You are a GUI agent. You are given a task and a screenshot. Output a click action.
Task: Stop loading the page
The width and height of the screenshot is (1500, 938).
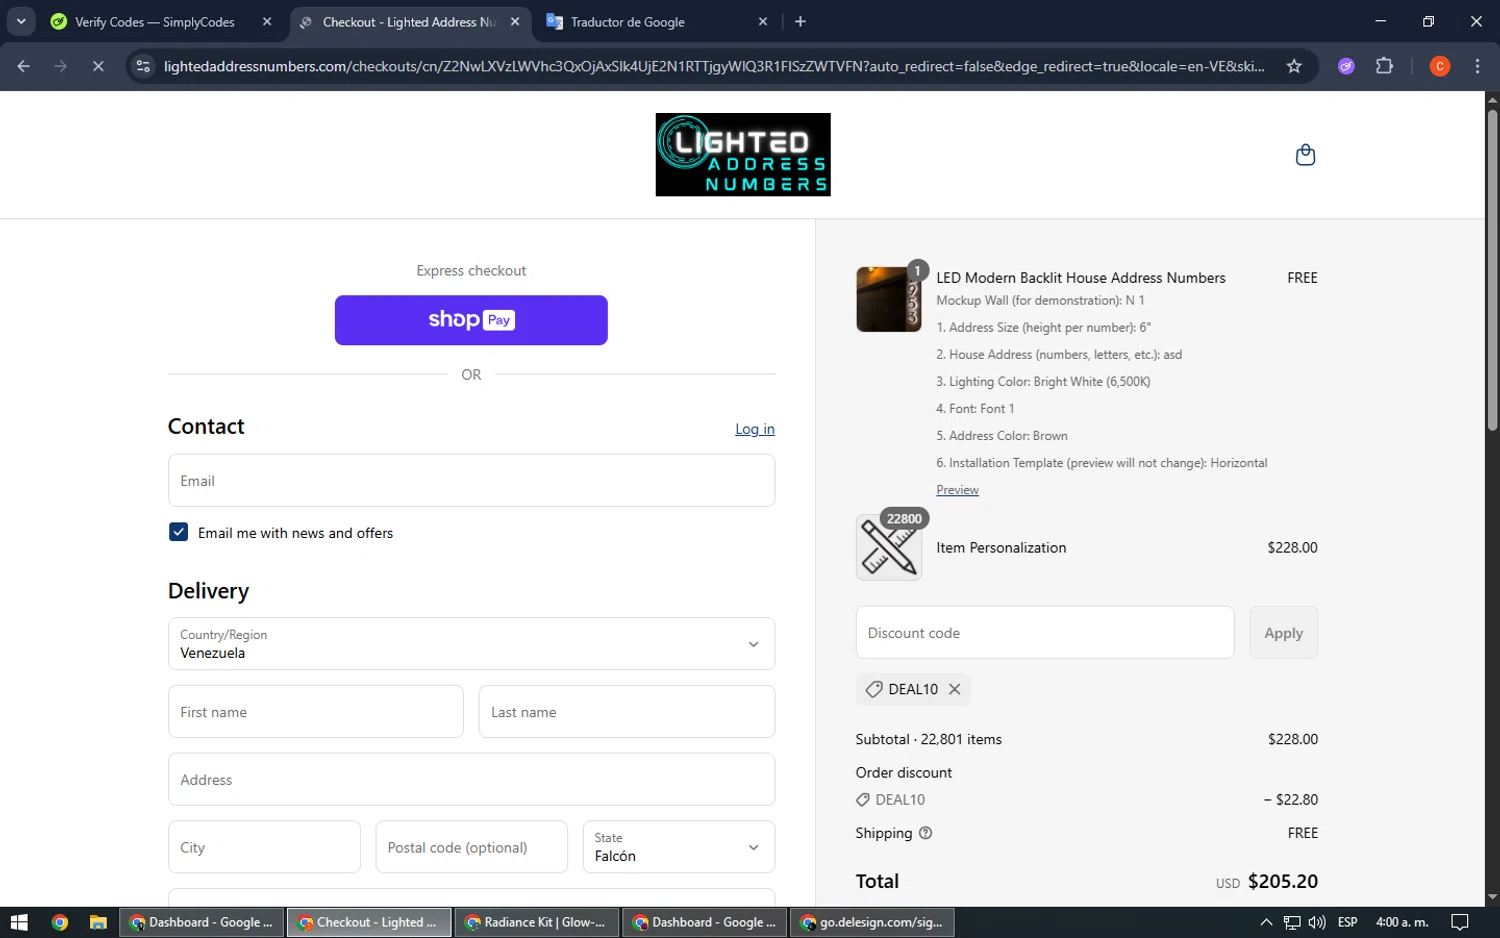click(98, 66)
